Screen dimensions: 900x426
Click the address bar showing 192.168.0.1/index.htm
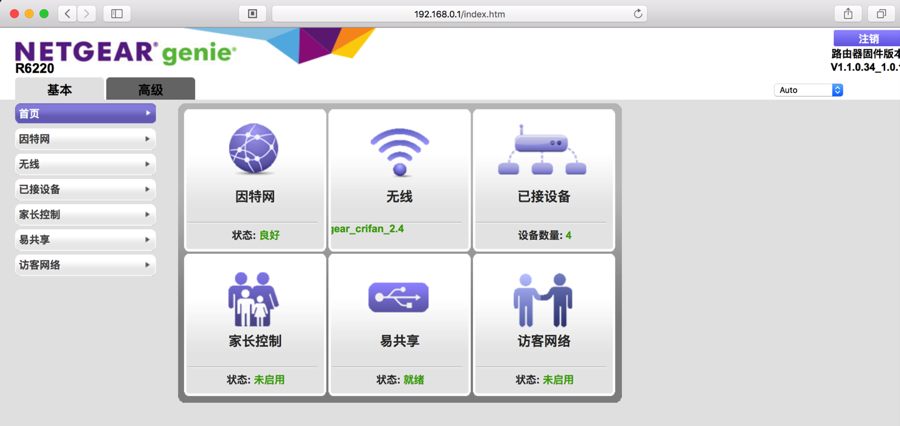[x=459, y=14]
